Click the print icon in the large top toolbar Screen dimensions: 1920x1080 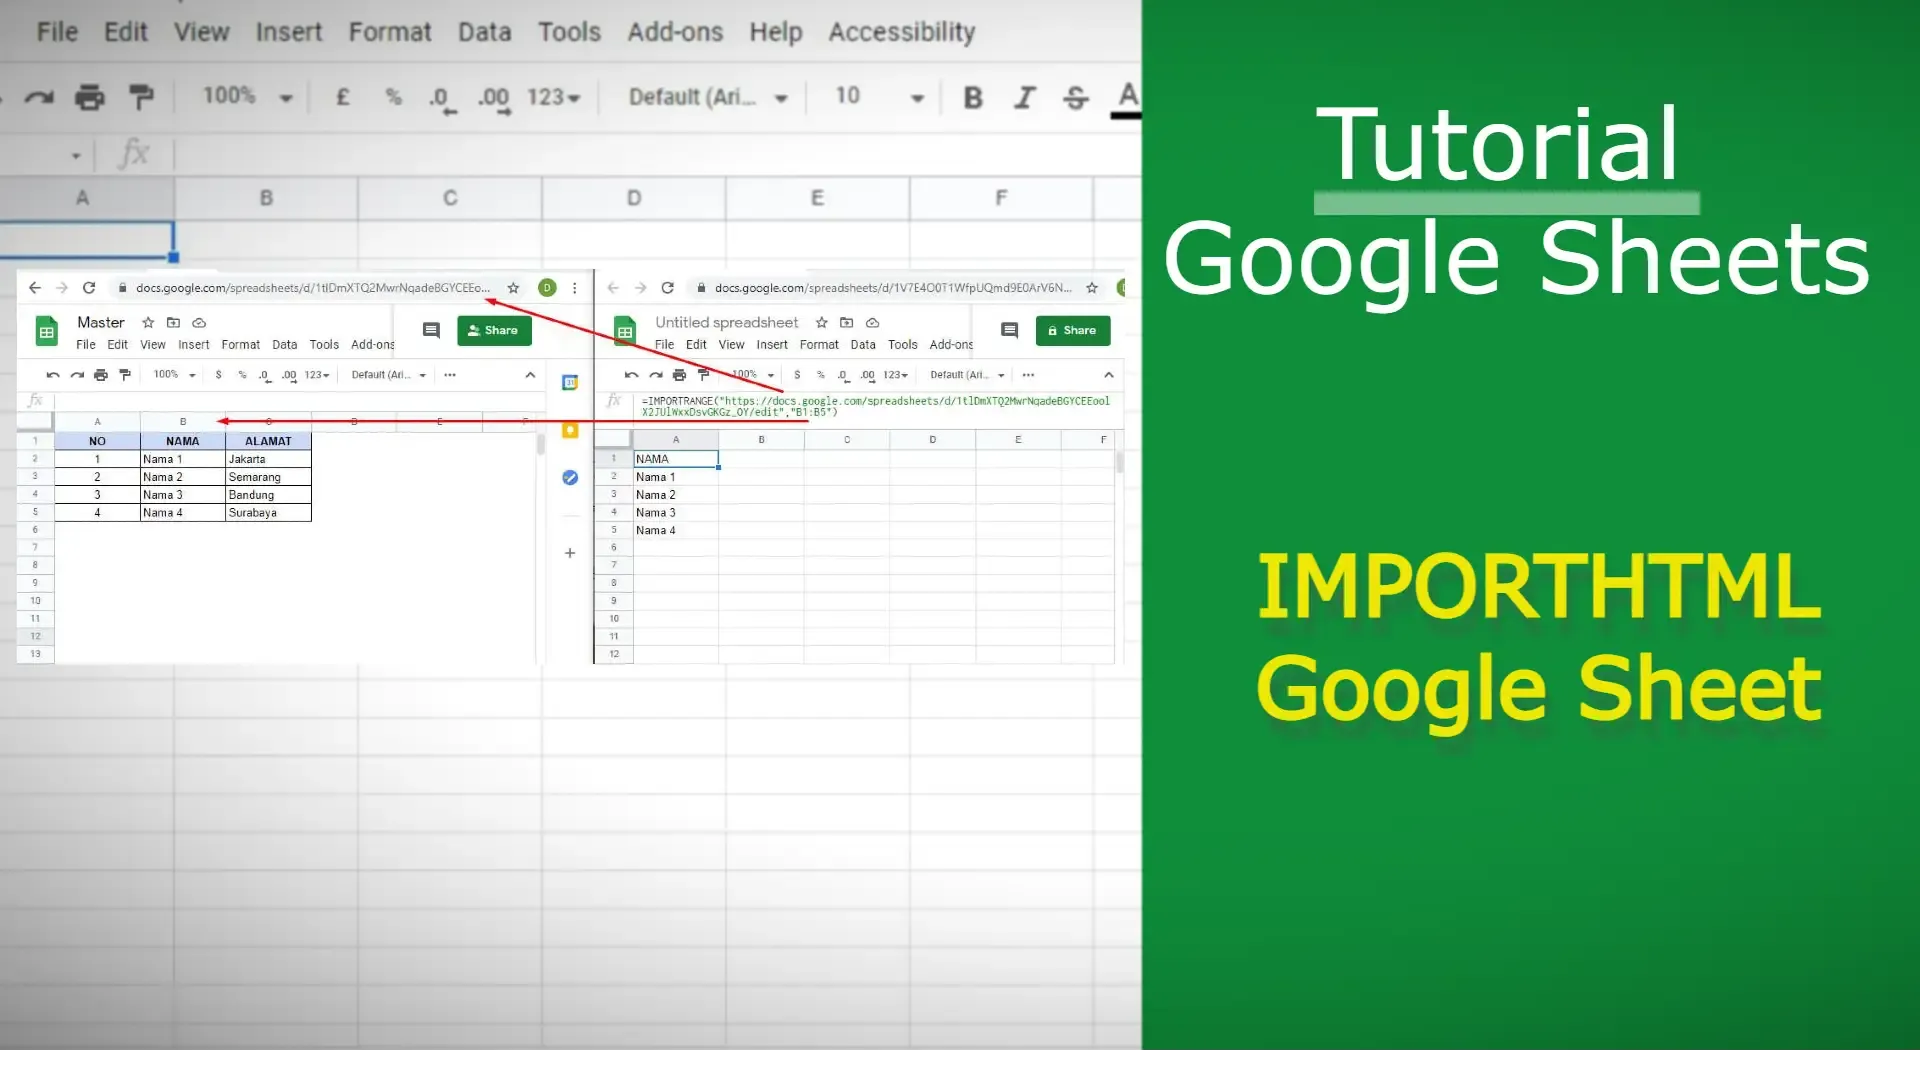pos(89,97)
